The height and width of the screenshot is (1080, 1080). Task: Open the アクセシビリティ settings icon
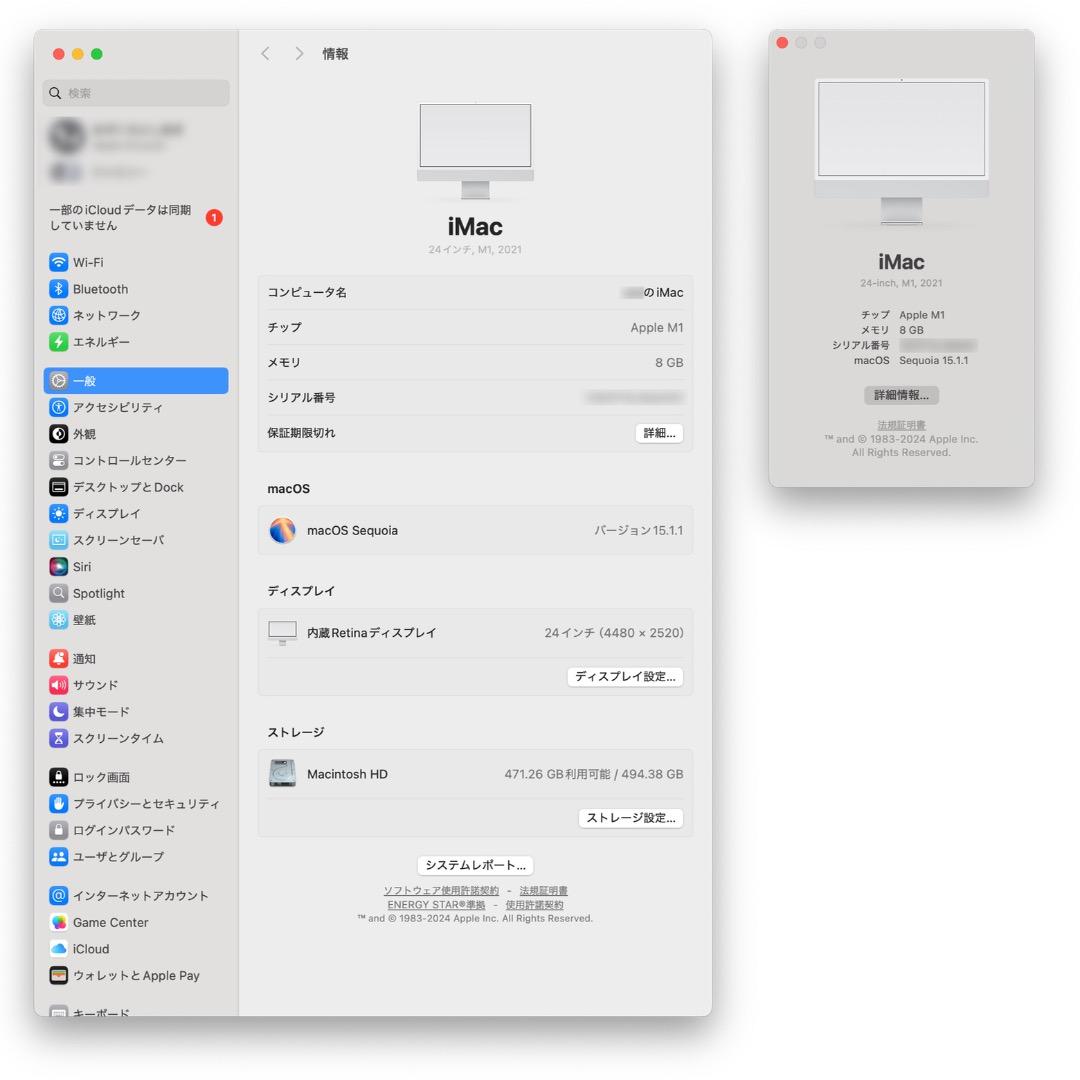pyautogui.click(x=57, y=407)
